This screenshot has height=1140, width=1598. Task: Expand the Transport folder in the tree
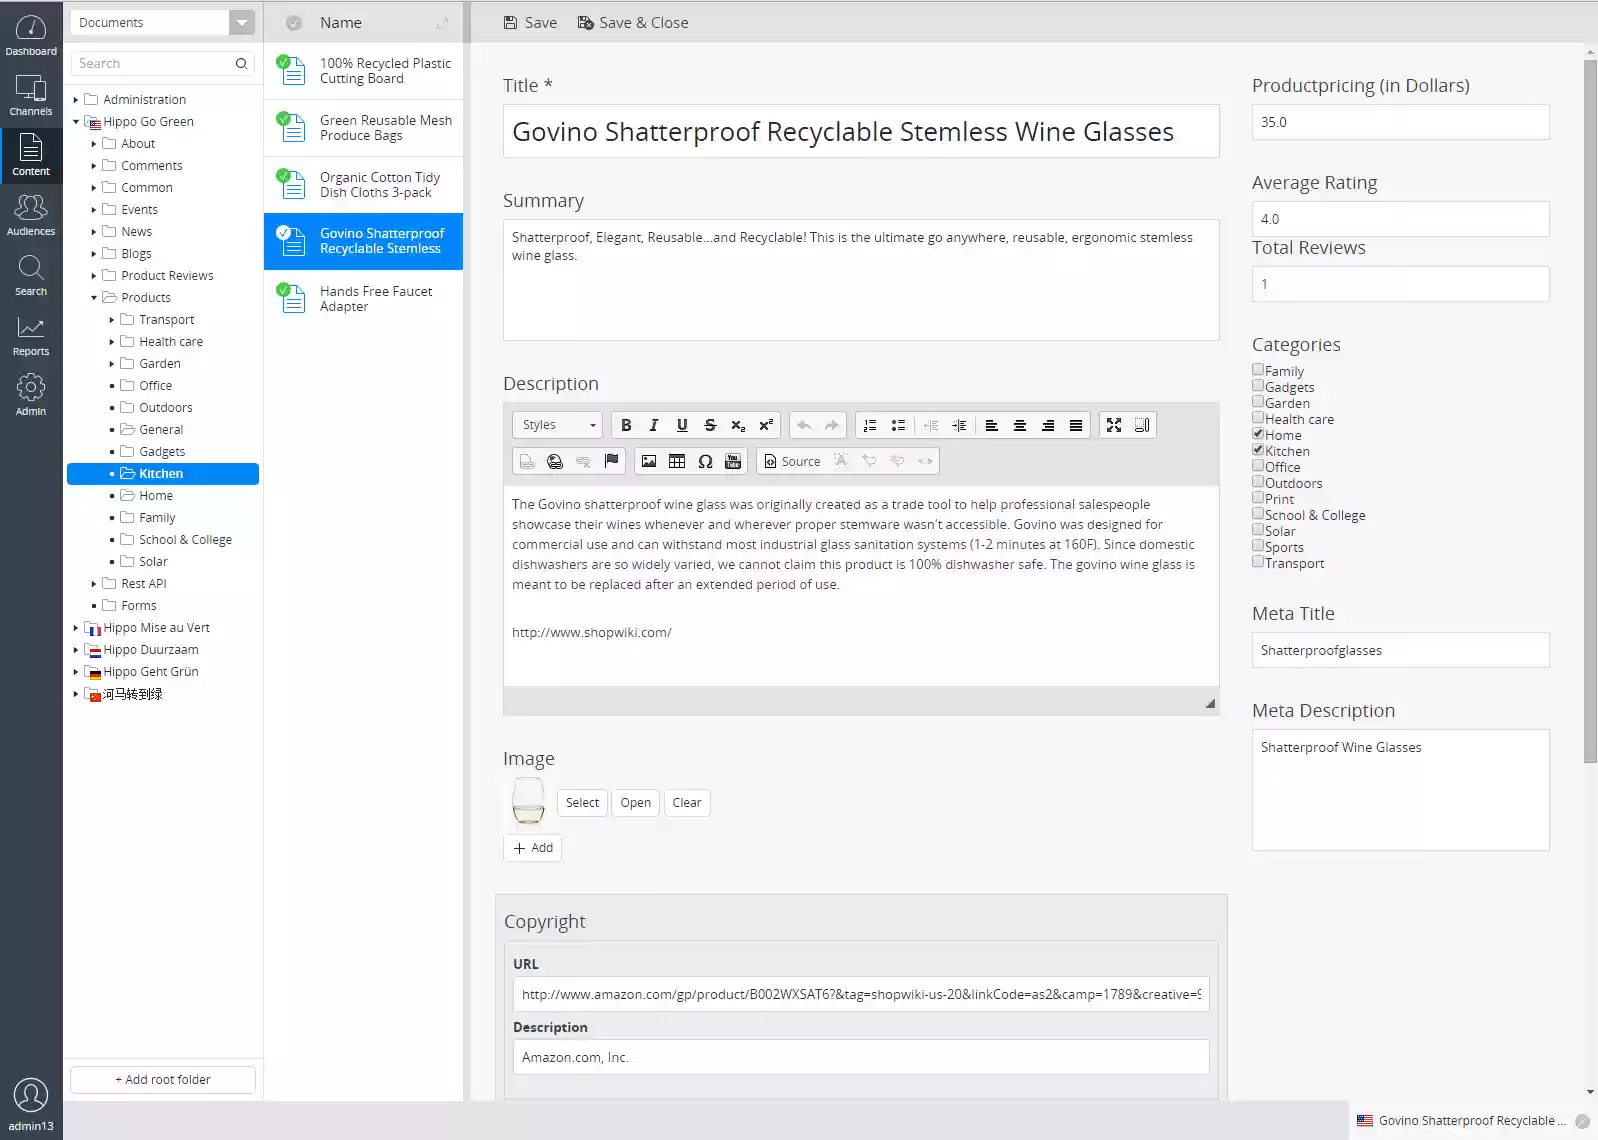111,320
